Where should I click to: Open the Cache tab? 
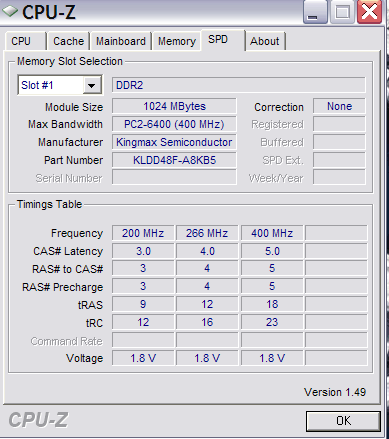pos(68,41)
